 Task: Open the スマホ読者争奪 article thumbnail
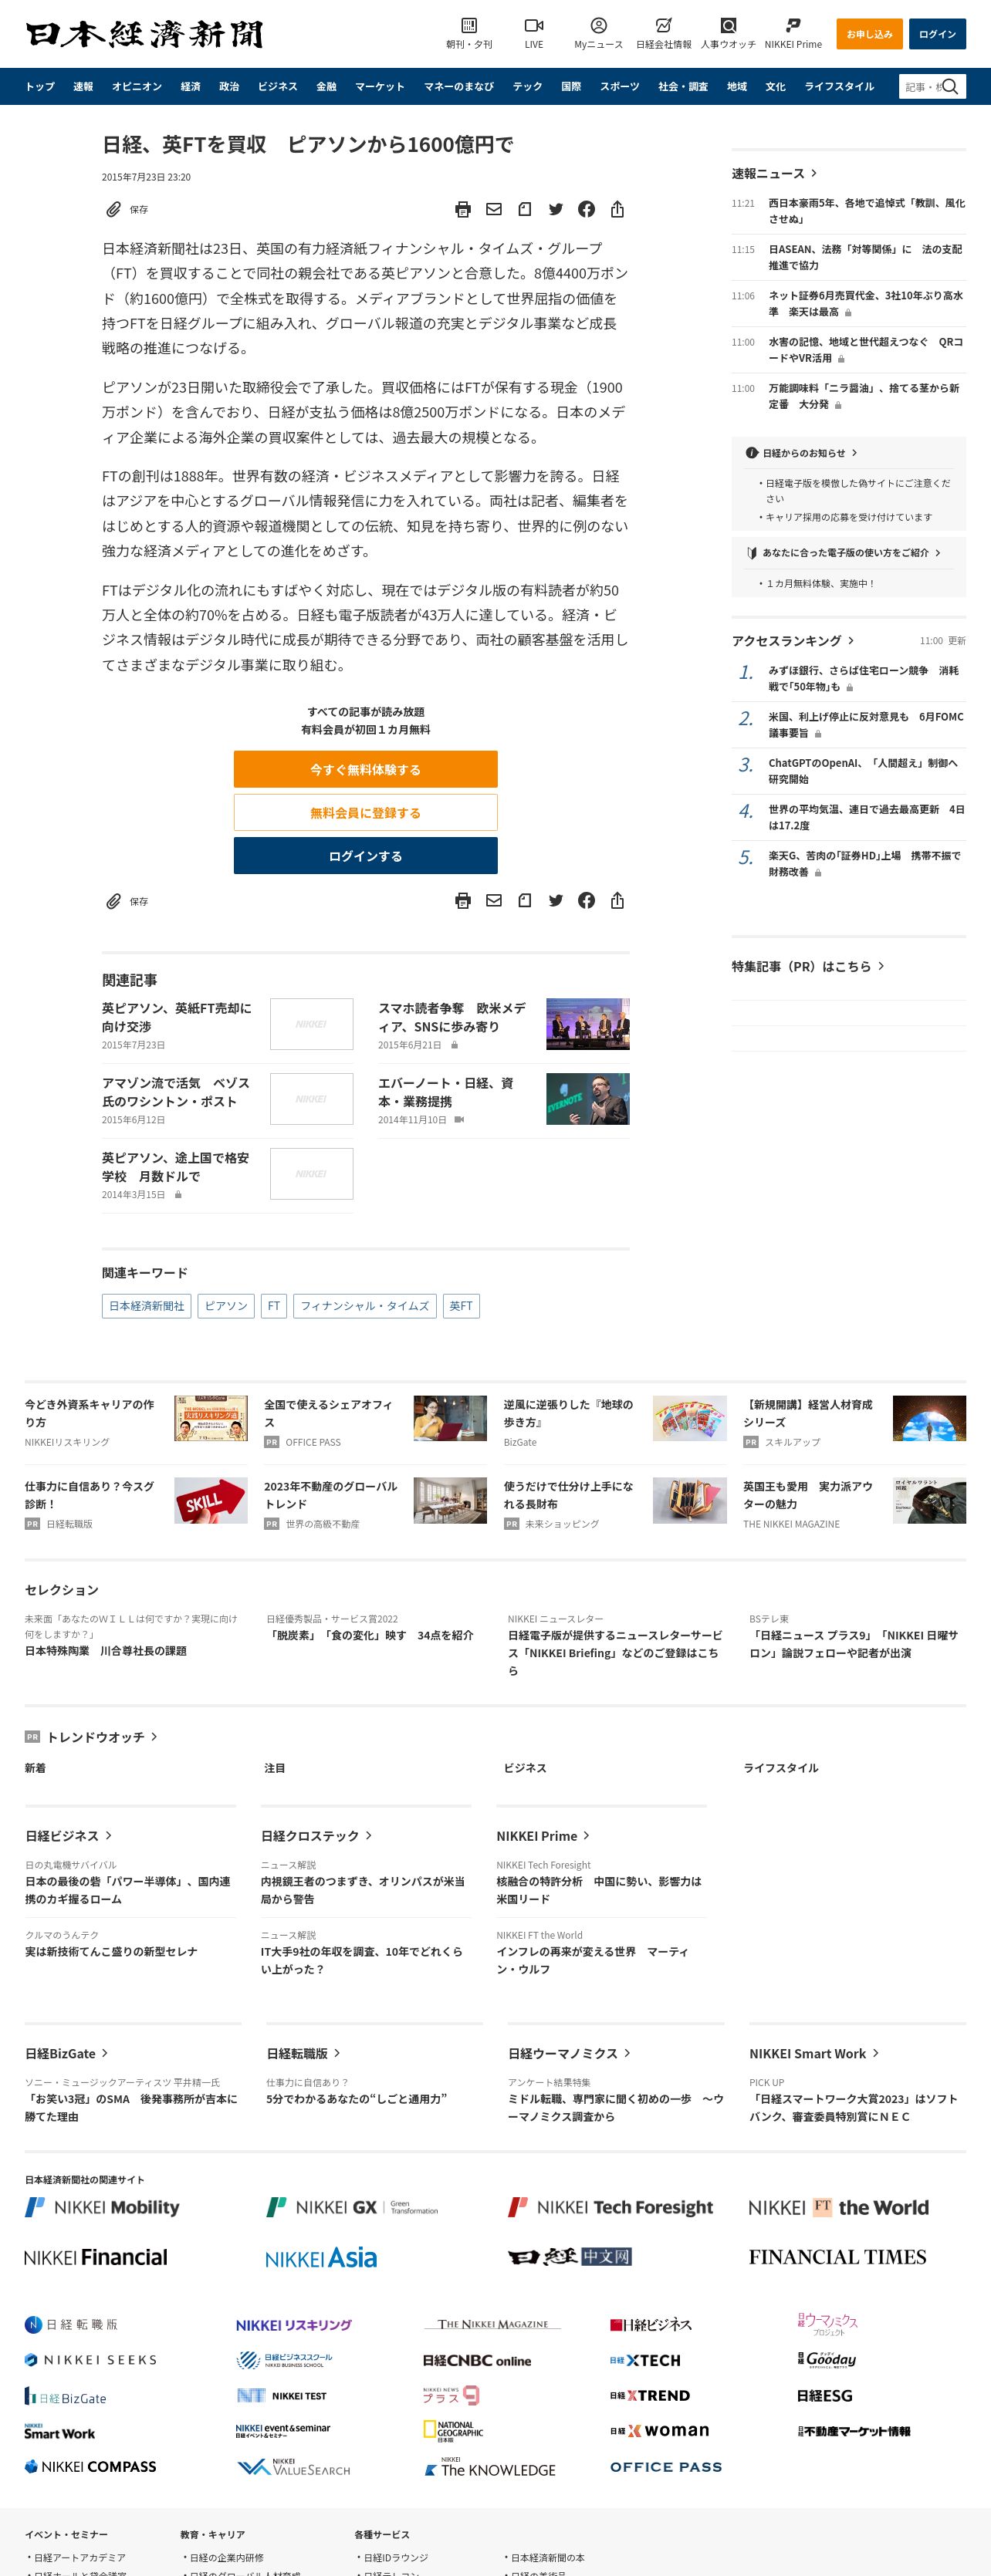(x=588, y=1024)
